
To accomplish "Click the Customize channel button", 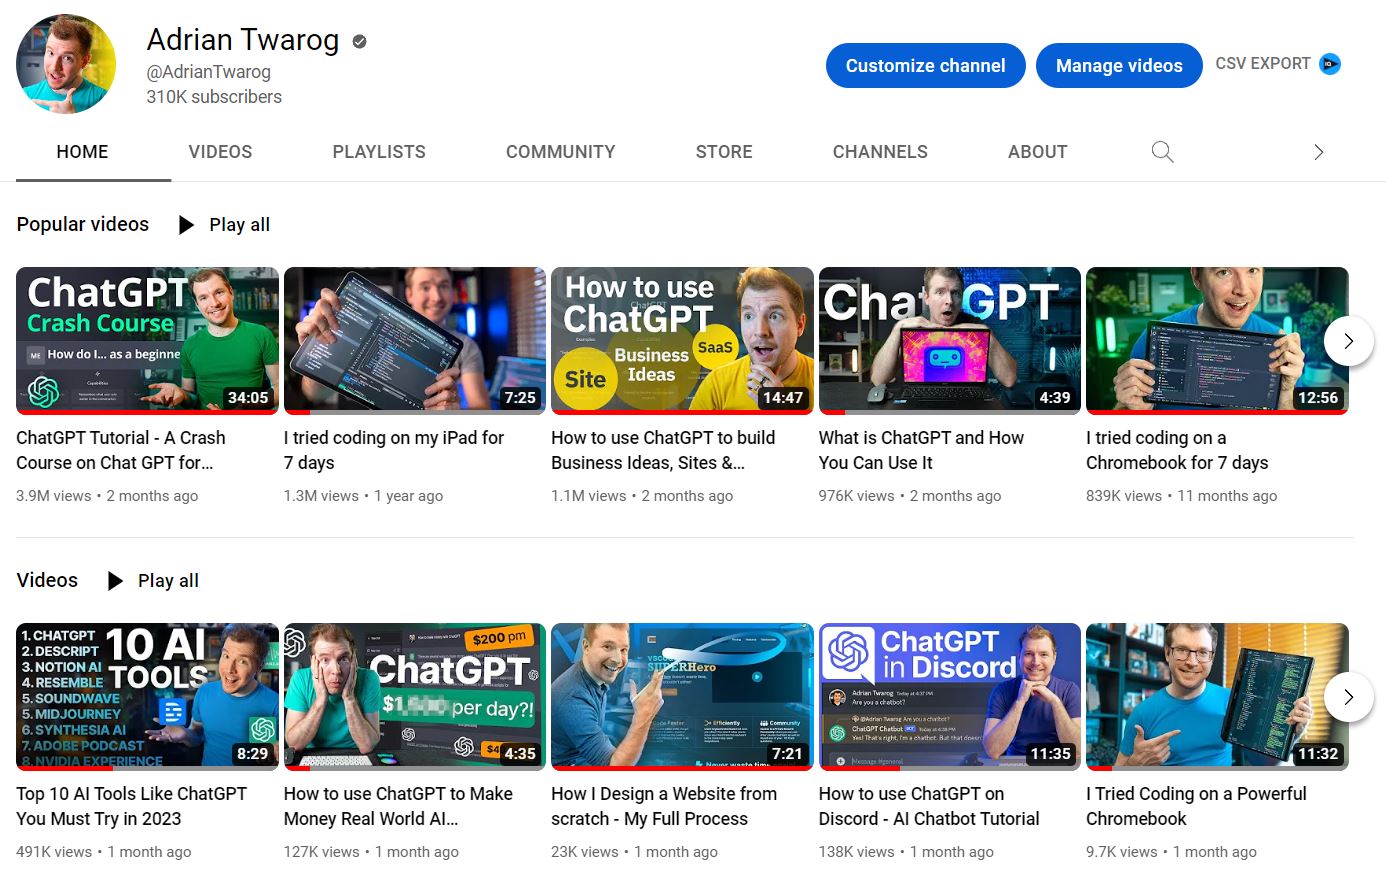I will click(x=925, y=66).
